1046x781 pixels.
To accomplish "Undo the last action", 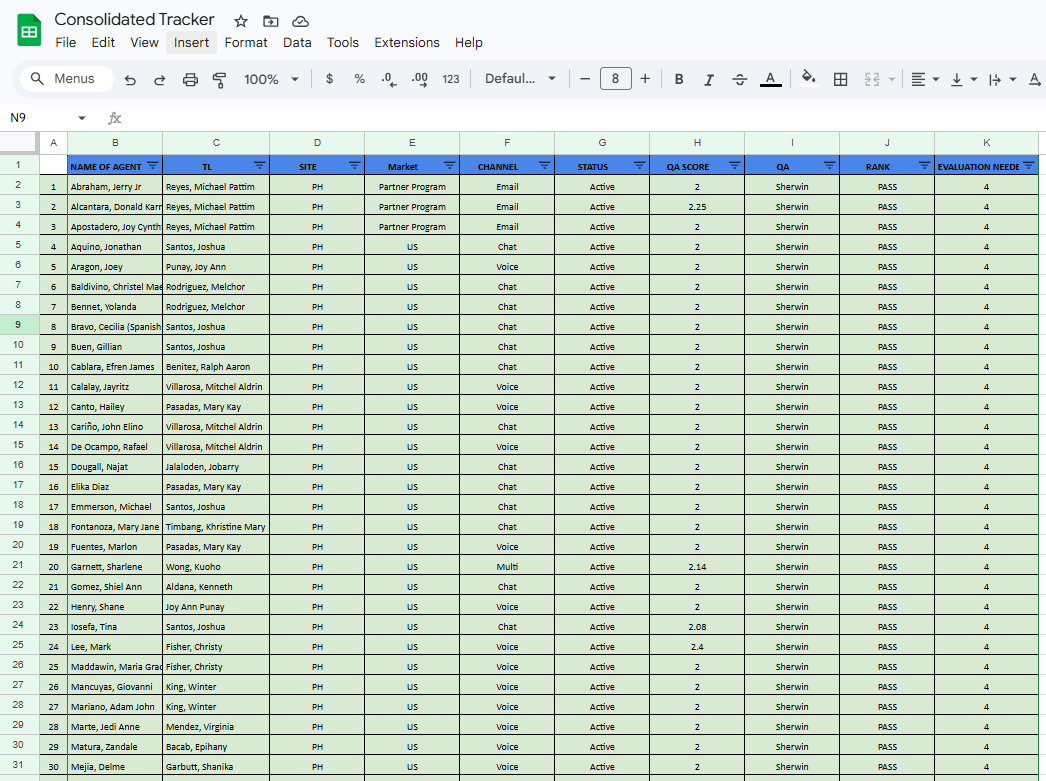I will click(130, 79).
